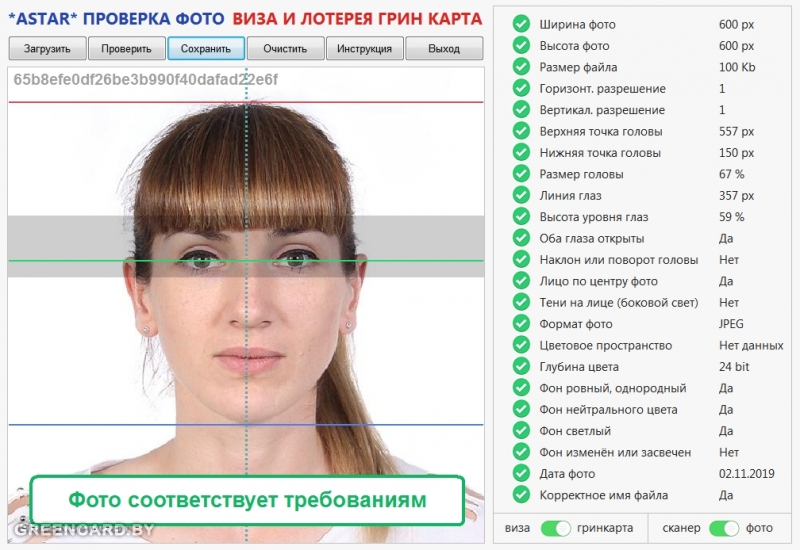Click the checkmark beside Дата фото
Screen dimensions: 800x550
(521, 473)
